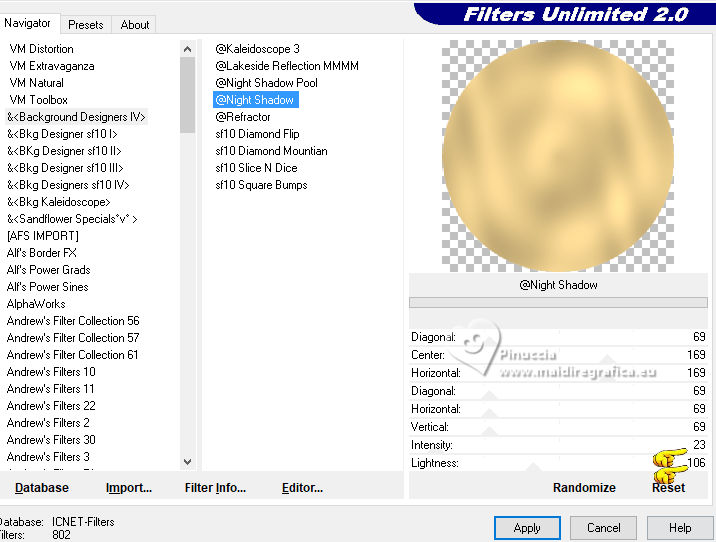Image resolution: width=716 pixels, height=542 pixels.
Task: Switch to the Navigator tab
Action: point(28,23)
